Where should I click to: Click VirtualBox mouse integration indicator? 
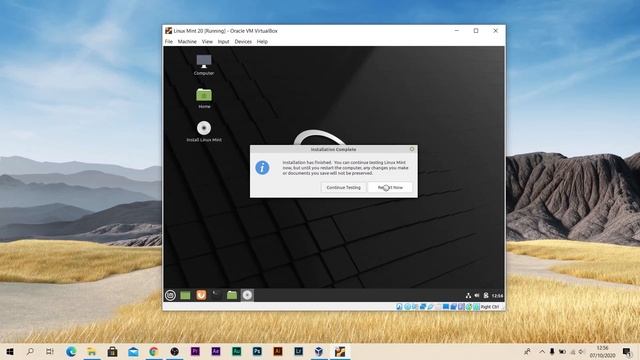coord(469,307)
